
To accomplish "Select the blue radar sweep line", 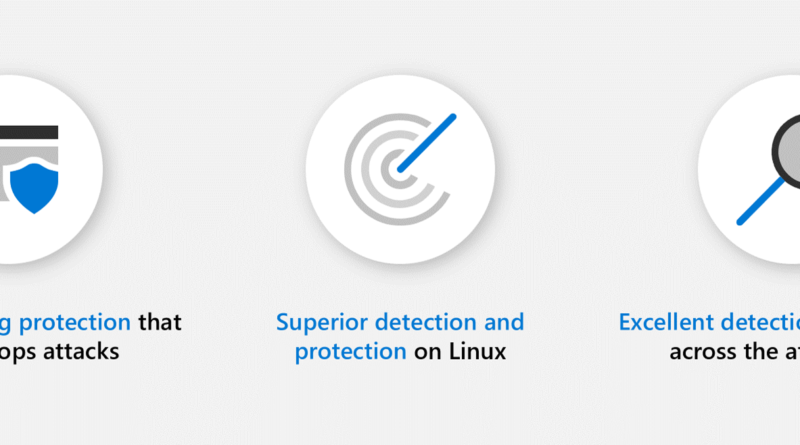I will point(427,143).
